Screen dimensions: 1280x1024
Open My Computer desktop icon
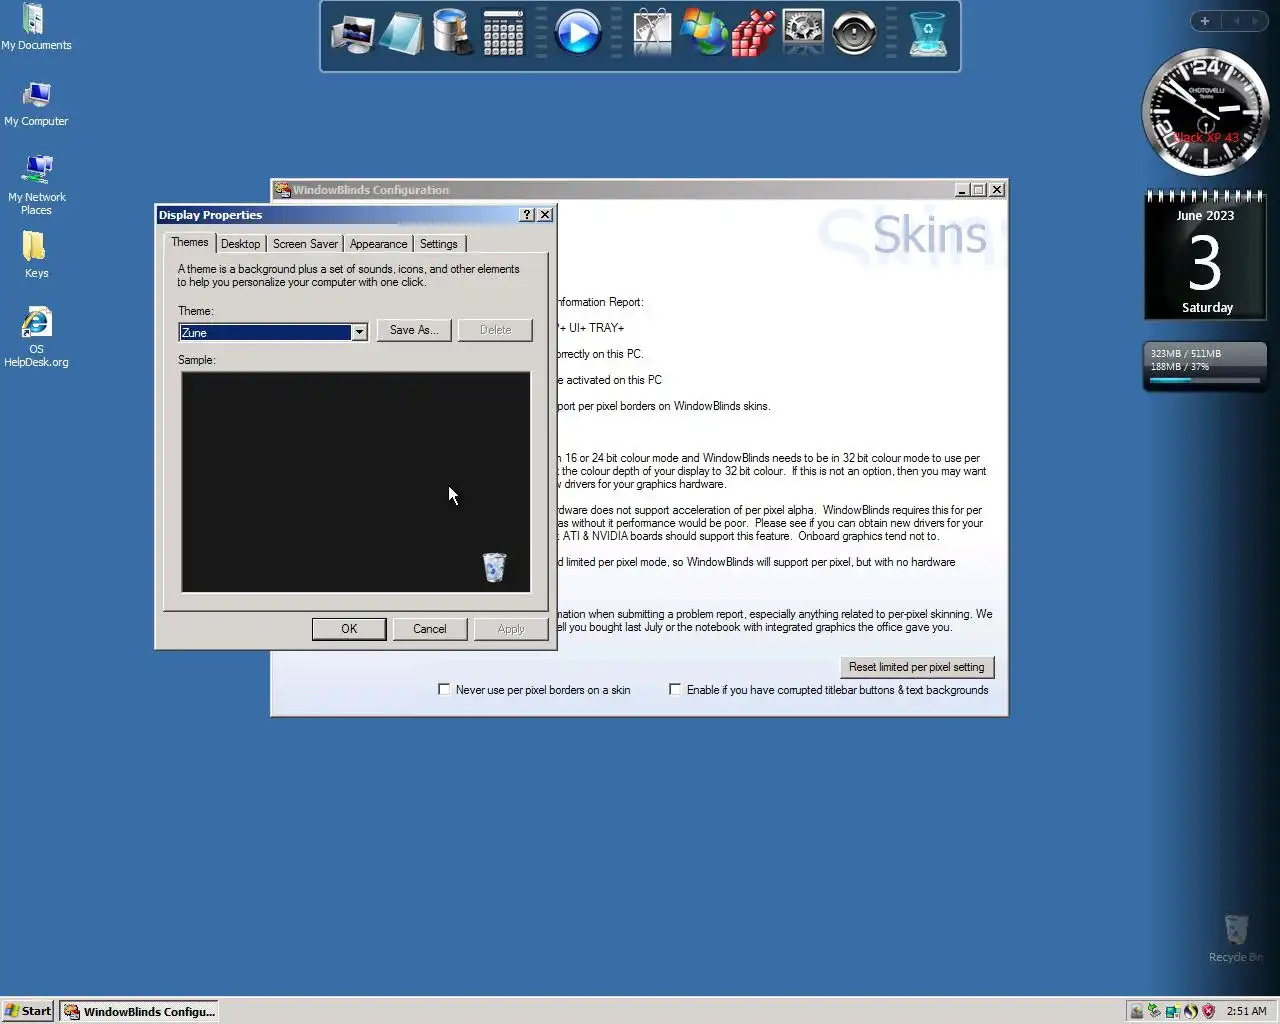(x=36, y=104)
